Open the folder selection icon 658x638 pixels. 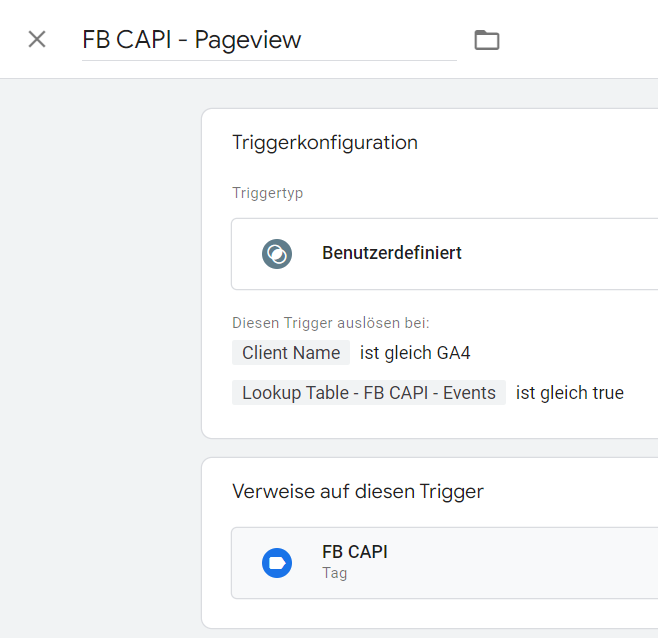(x=486, y=40)
